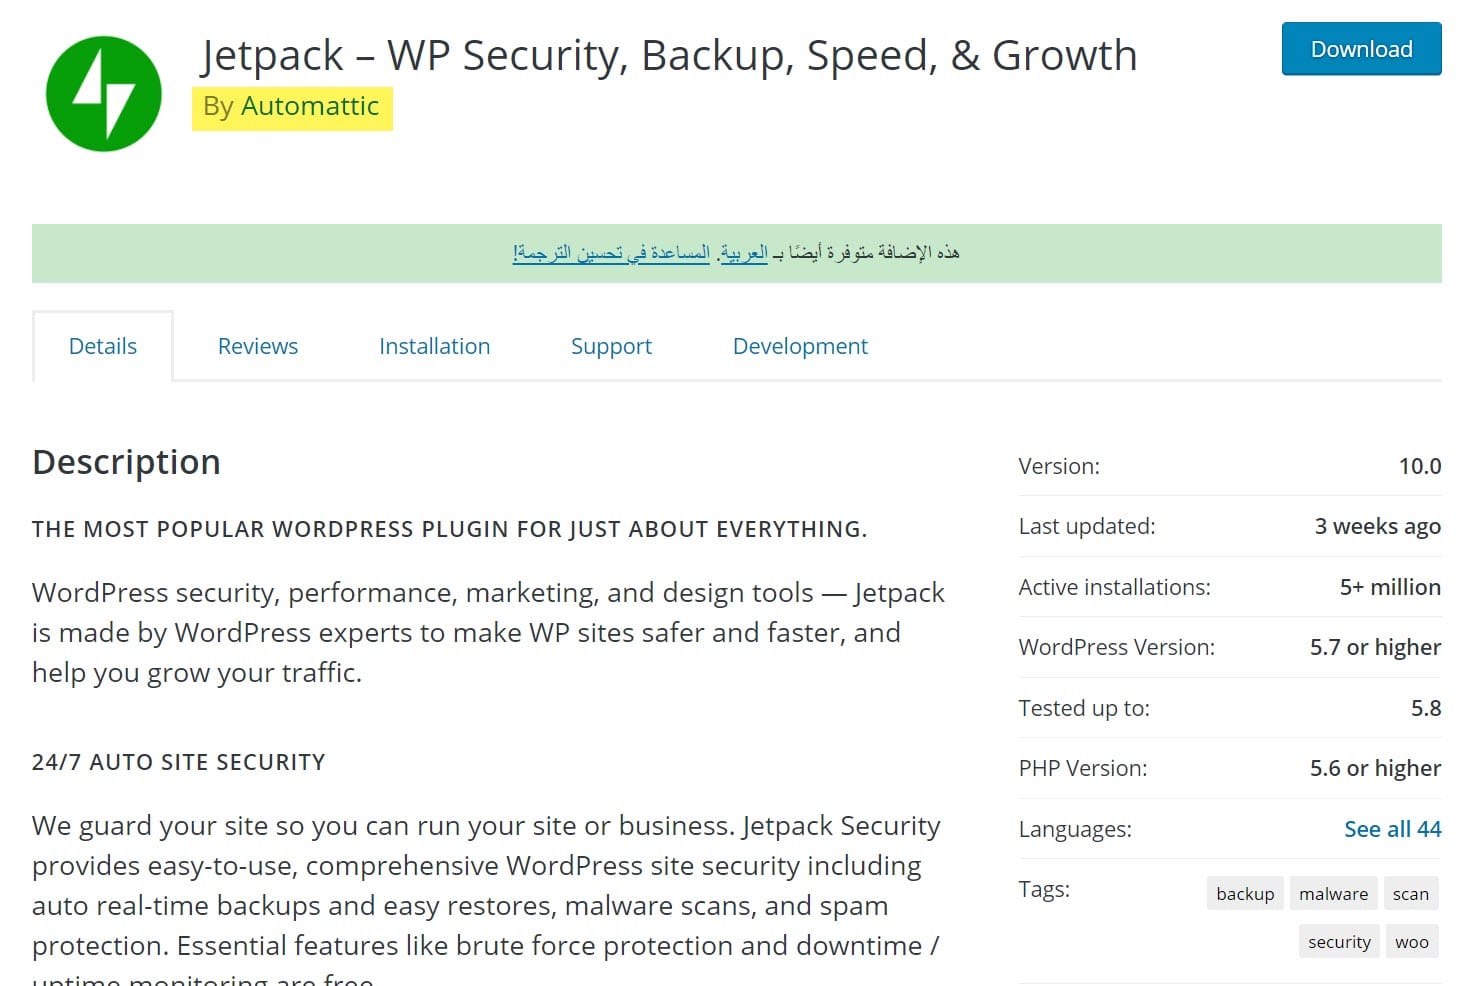Switch to the Details tab

(x=103, y=346)
